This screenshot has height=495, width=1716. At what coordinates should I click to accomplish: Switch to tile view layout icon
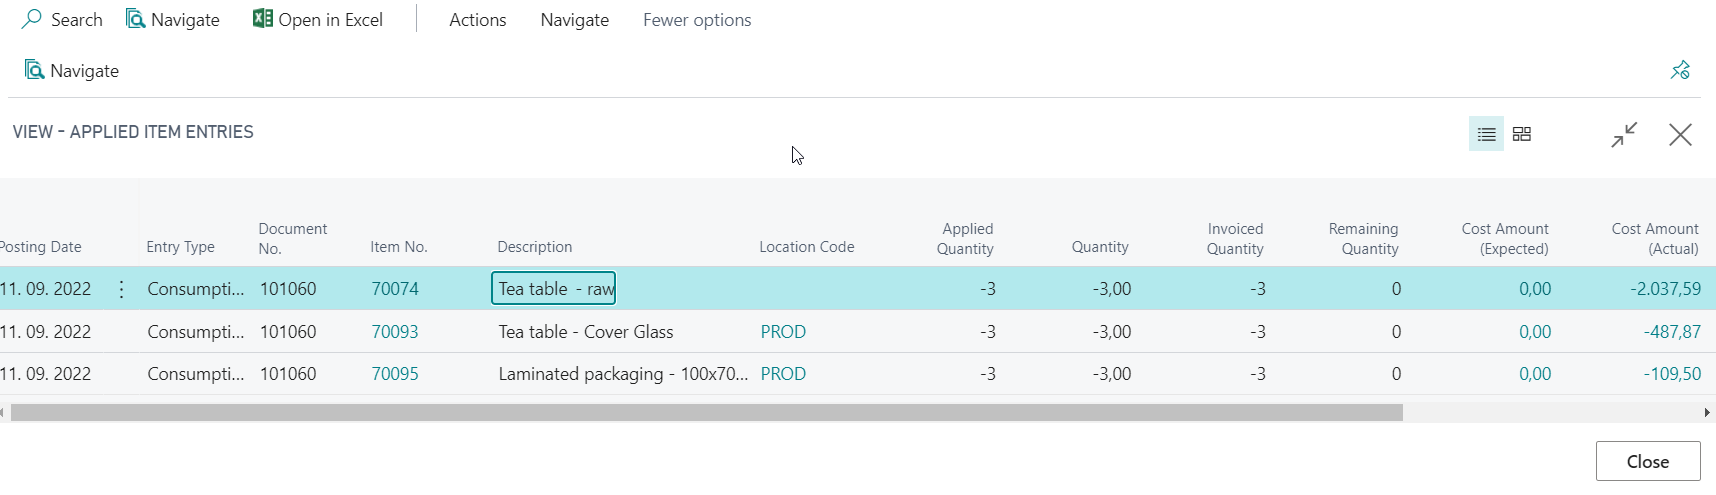1522,134
